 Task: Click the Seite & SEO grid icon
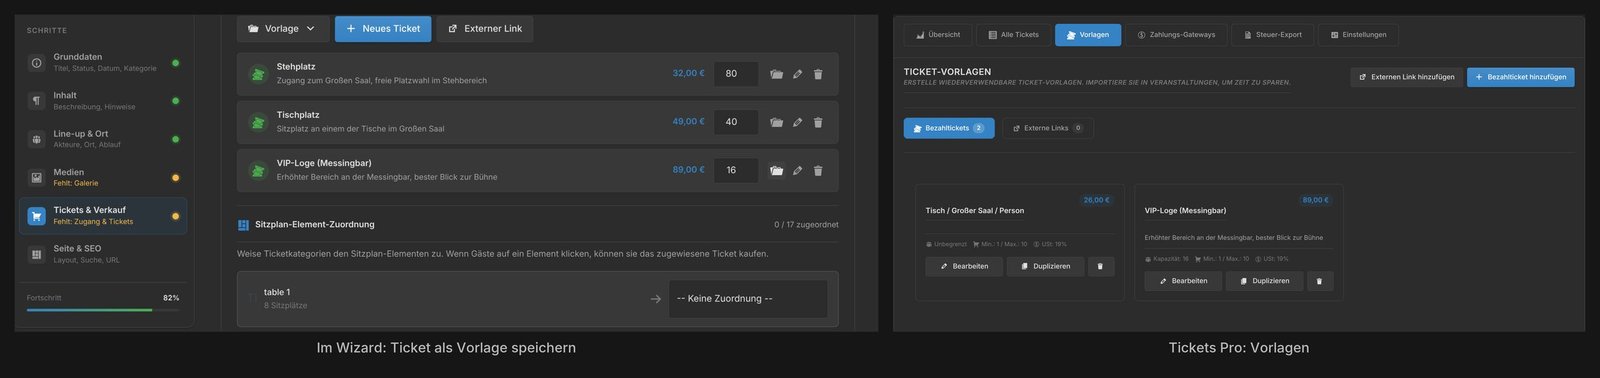(37, 254)
